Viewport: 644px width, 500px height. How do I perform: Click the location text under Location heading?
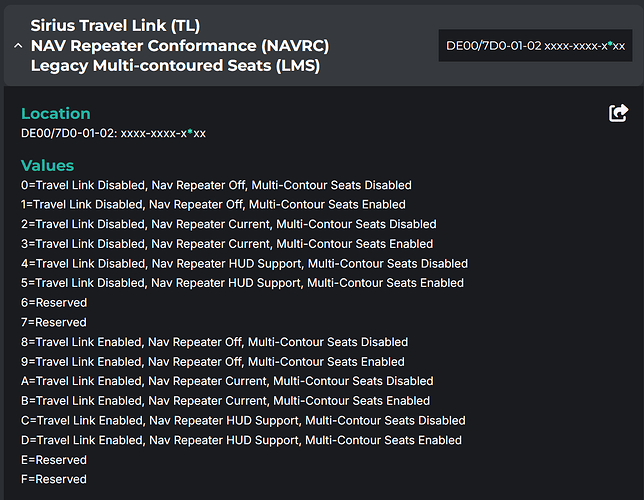113,133
